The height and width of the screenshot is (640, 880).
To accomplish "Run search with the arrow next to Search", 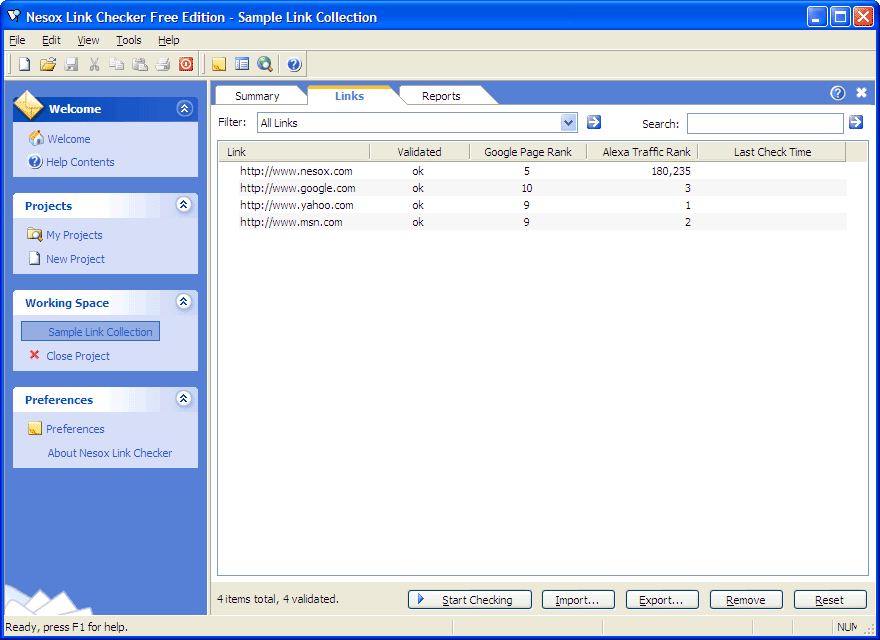I will pos(856,122).
